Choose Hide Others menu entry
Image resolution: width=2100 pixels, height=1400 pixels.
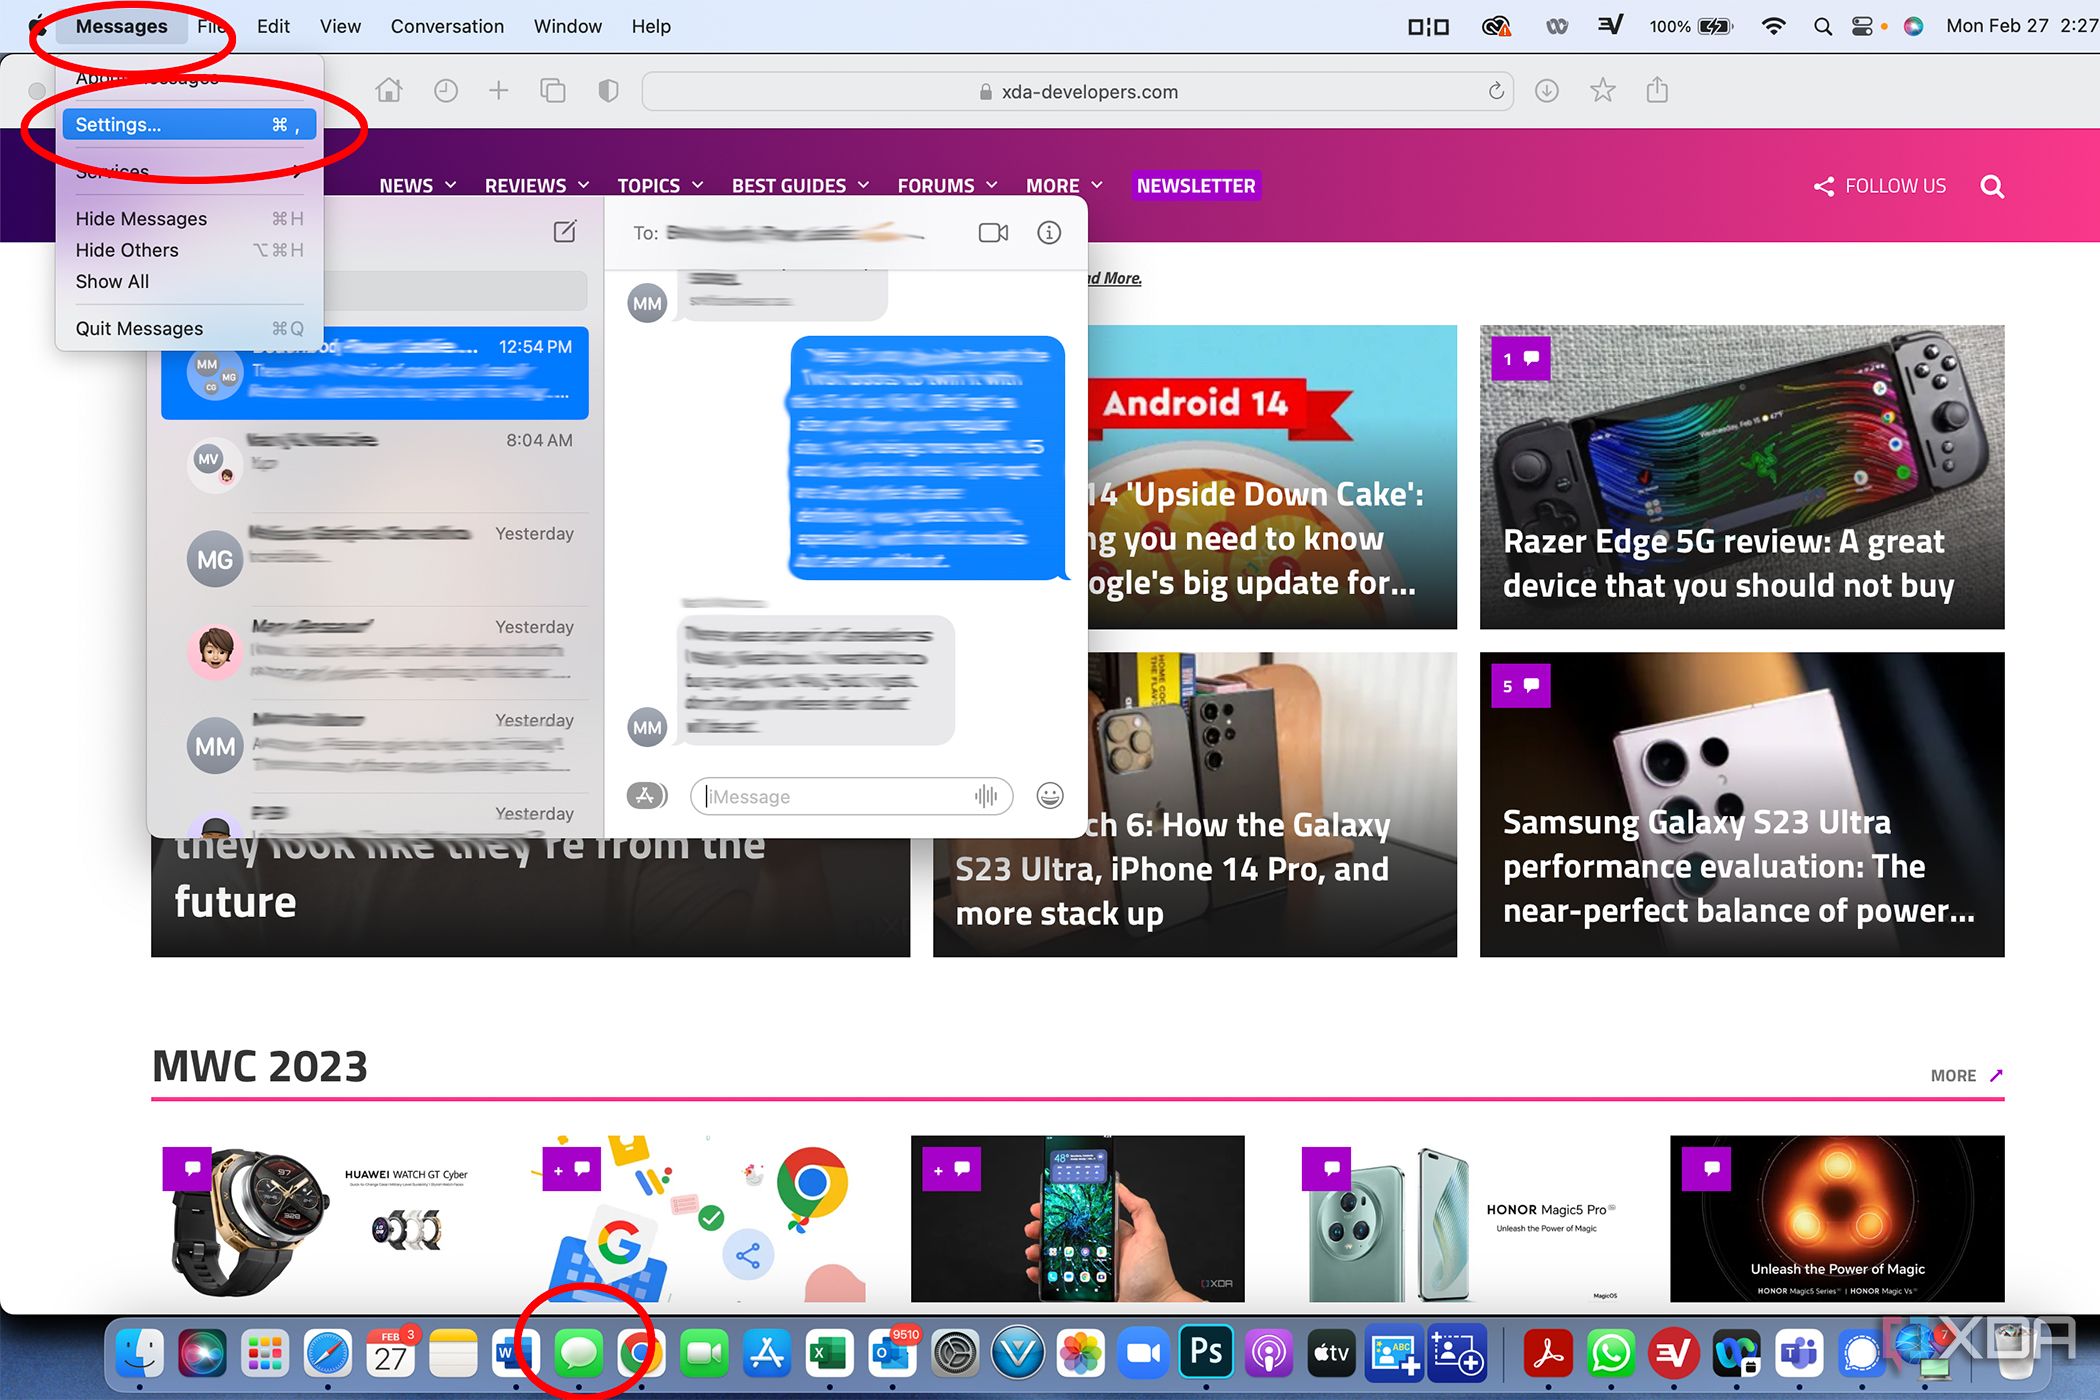tap(189, 250)
